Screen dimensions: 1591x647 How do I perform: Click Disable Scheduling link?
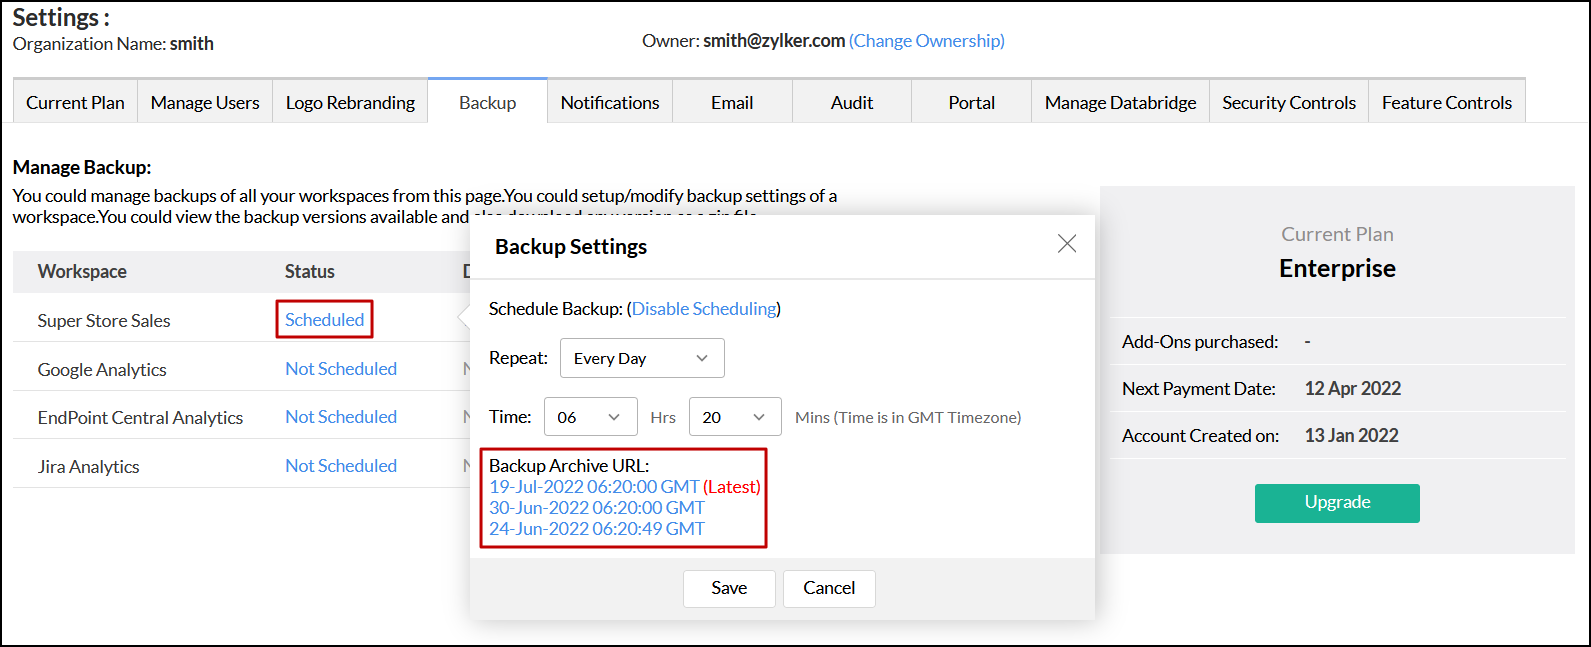(x=704, y=309)
